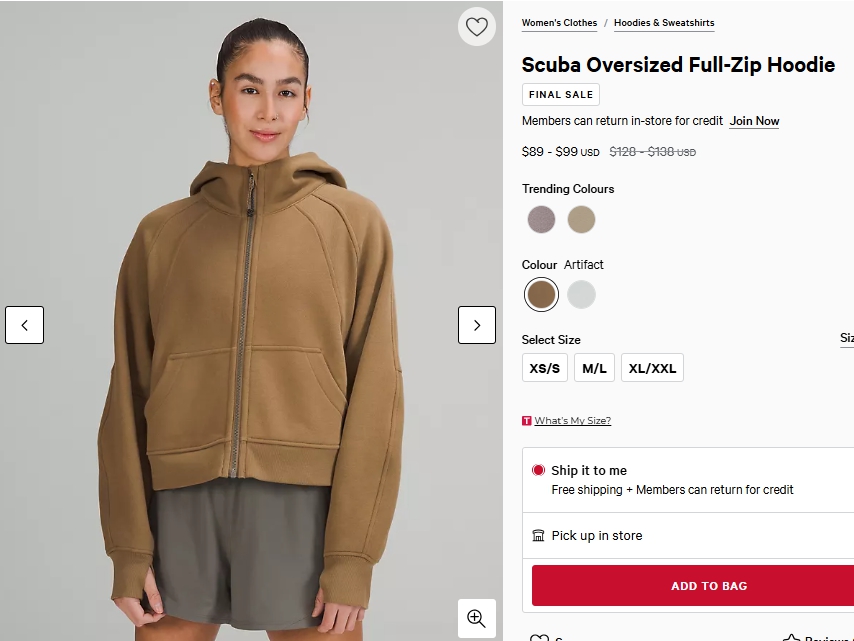The width and height of the screenshot is (854, 641).
Task: Click the store pickup building icon
Action: (538, 535)
